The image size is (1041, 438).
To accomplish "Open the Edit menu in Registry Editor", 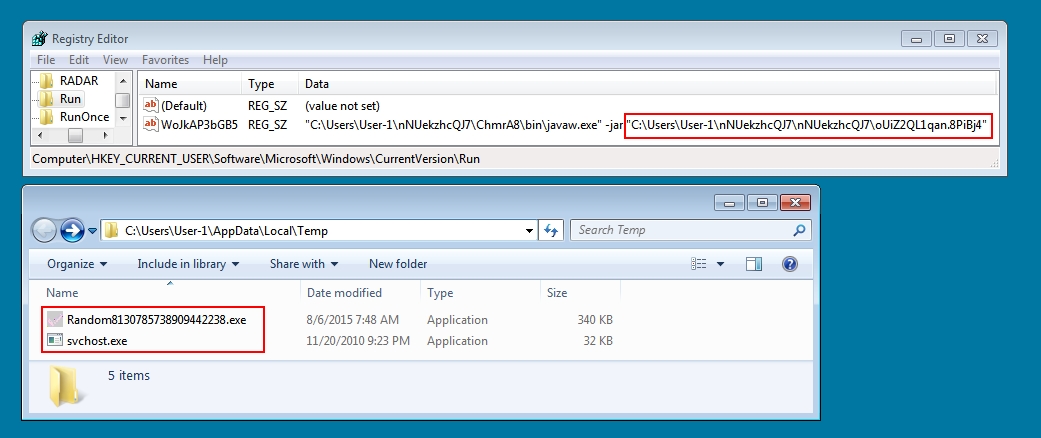I will tap(79, 60).
